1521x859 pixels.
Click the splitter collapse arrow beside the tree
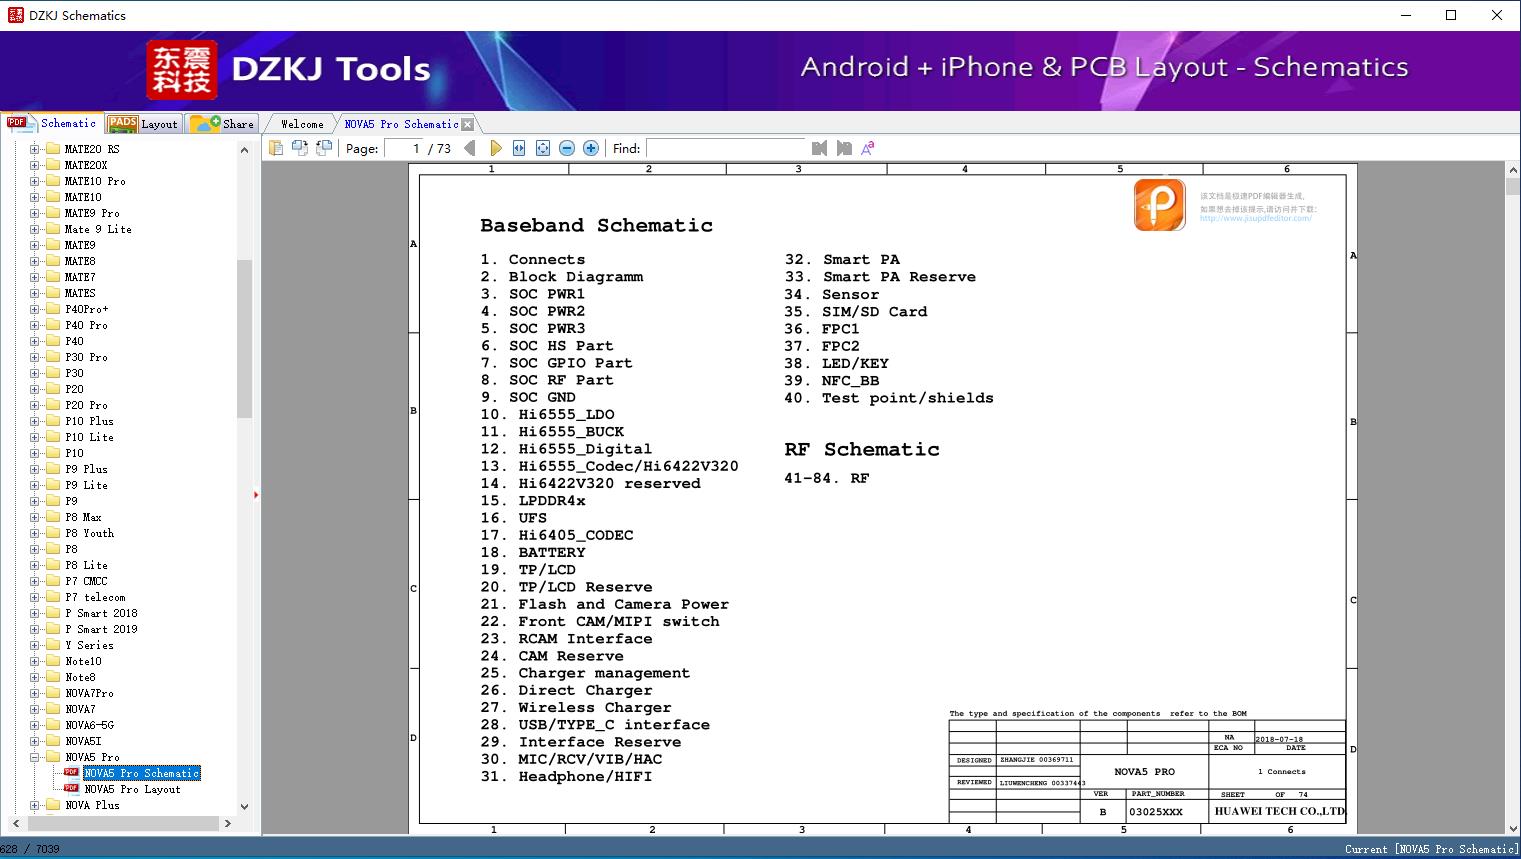(x=256, y=494)
